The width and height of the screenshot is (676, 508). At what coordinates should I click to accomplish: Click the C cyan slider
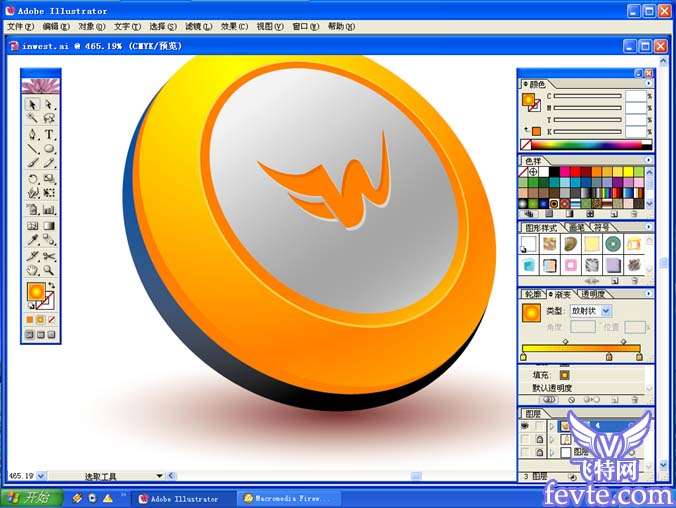coord(588,96)
